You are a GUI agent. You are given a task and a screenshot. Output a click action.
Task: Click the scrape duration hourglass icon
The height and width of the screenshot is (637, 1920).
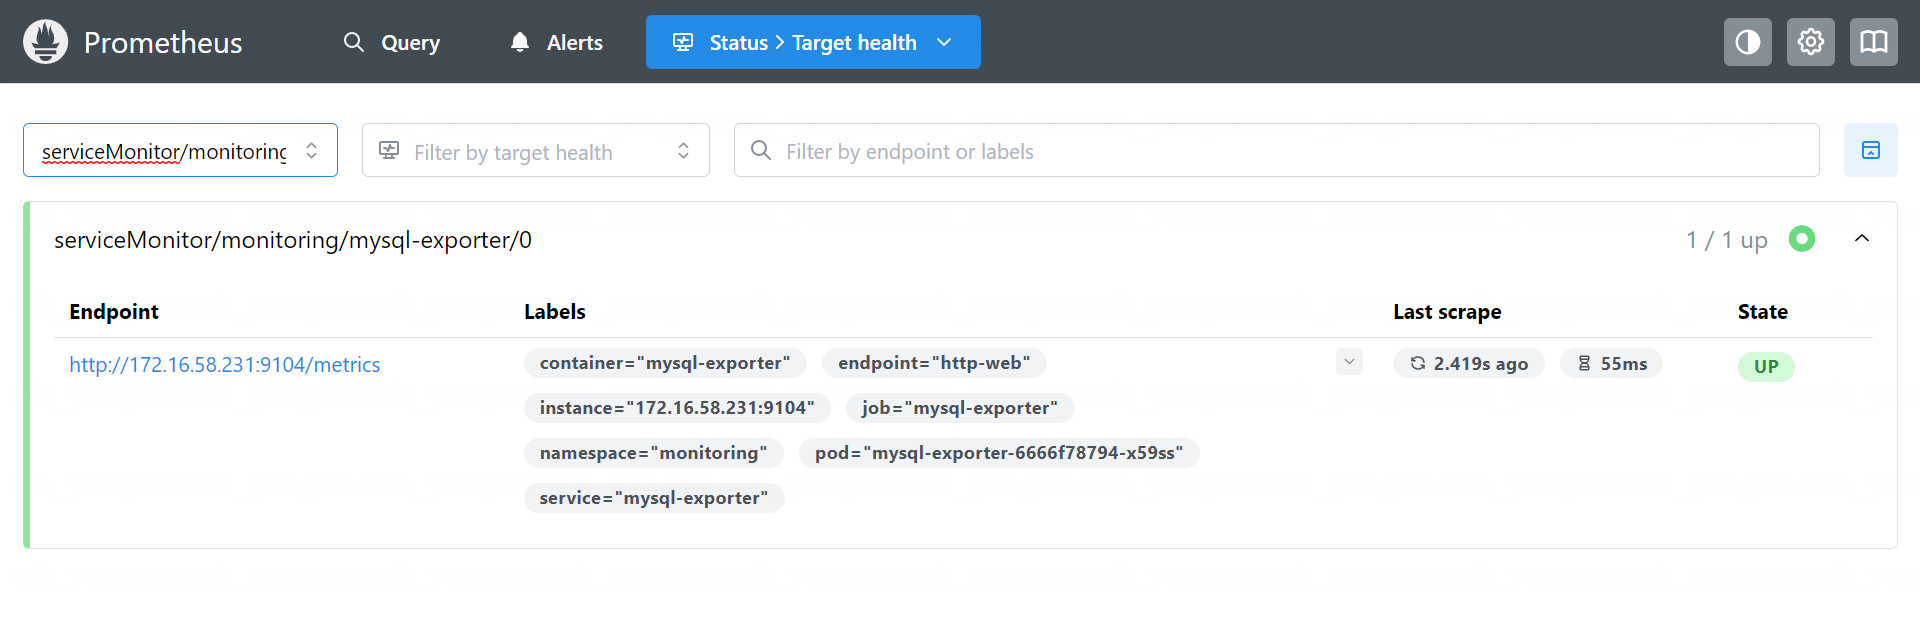(1584, 363)
